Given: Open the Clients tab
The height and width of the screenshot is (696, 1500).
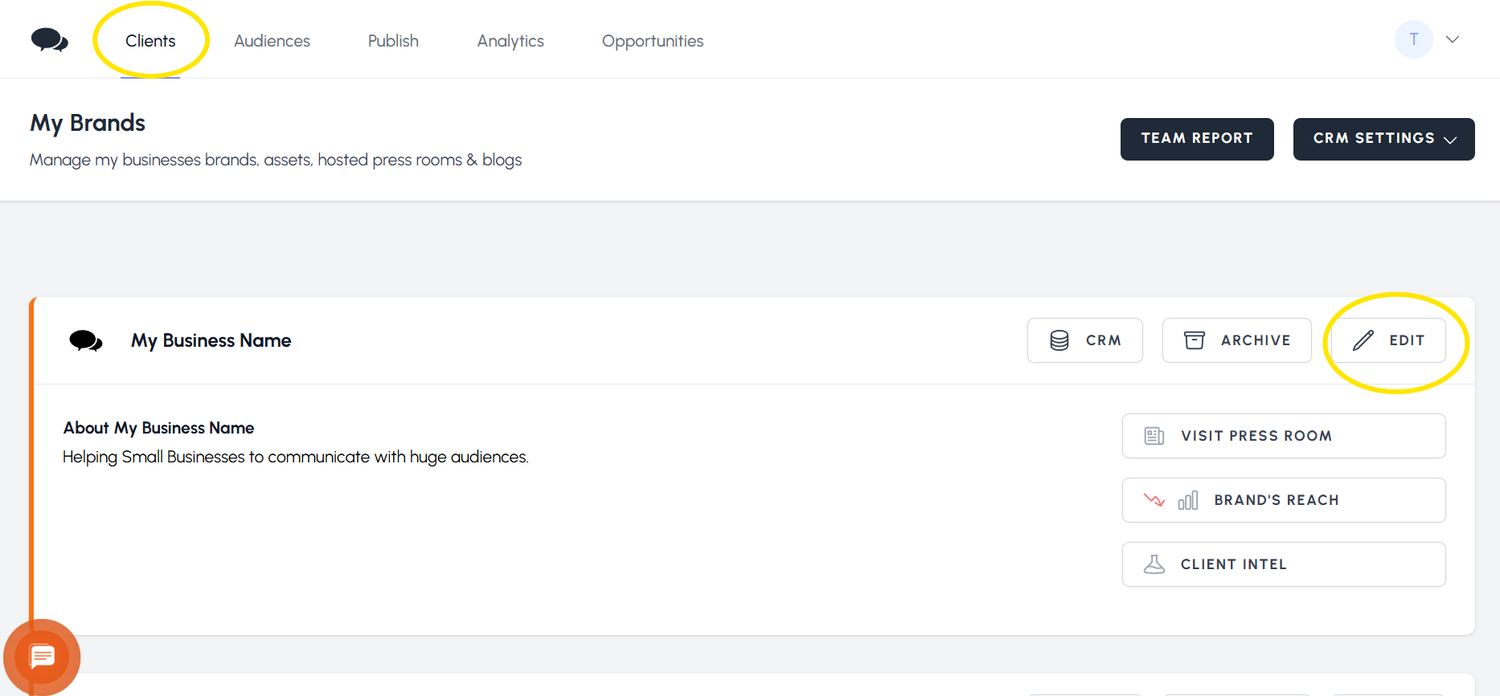Looking at the screenshot, I should click(150, 41).
